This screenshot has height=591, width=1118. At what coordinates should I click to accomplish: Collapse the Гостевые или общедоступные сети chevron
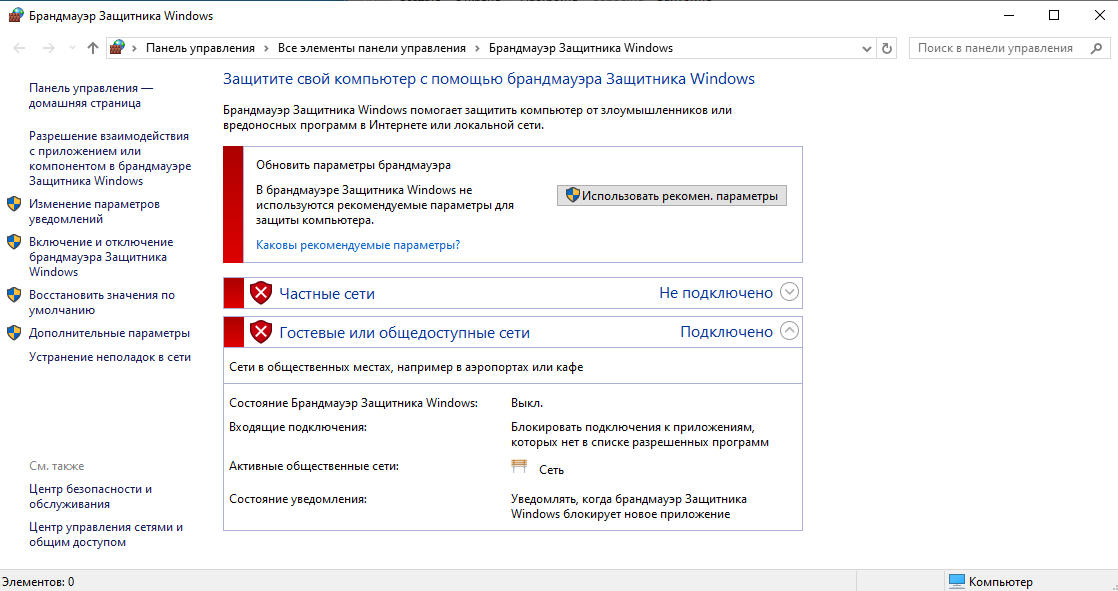tap(789, 331)
